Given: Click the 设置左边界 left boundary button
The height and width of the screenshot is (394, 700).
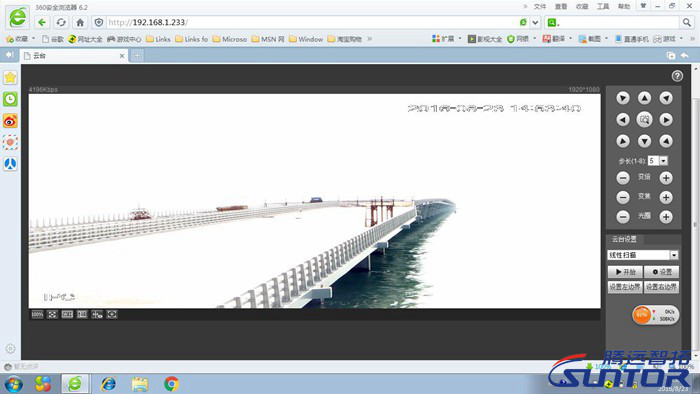Looking at the screenshot, I should click(x=625, y=287).
